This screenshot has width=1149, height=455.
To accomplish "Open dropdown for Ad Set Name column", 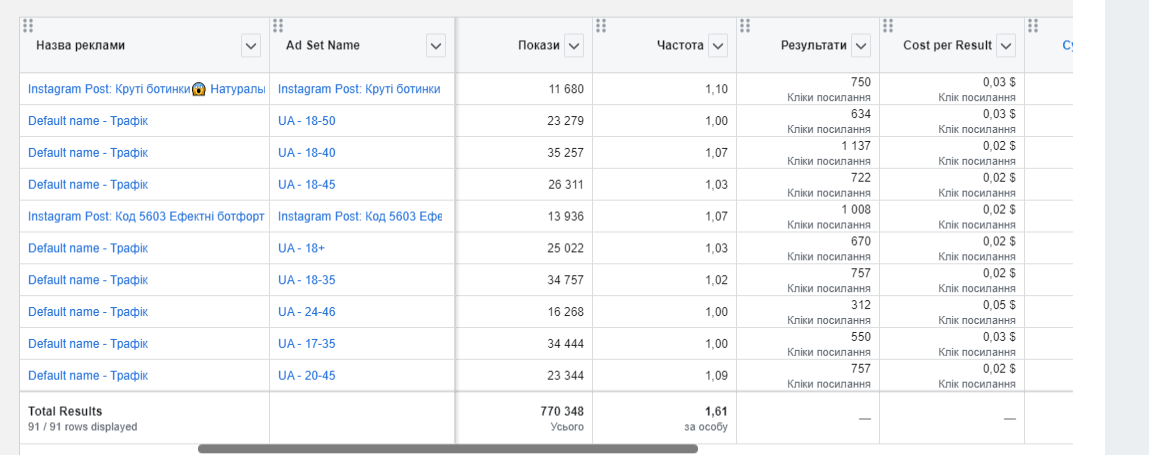I will coord(436,46).
